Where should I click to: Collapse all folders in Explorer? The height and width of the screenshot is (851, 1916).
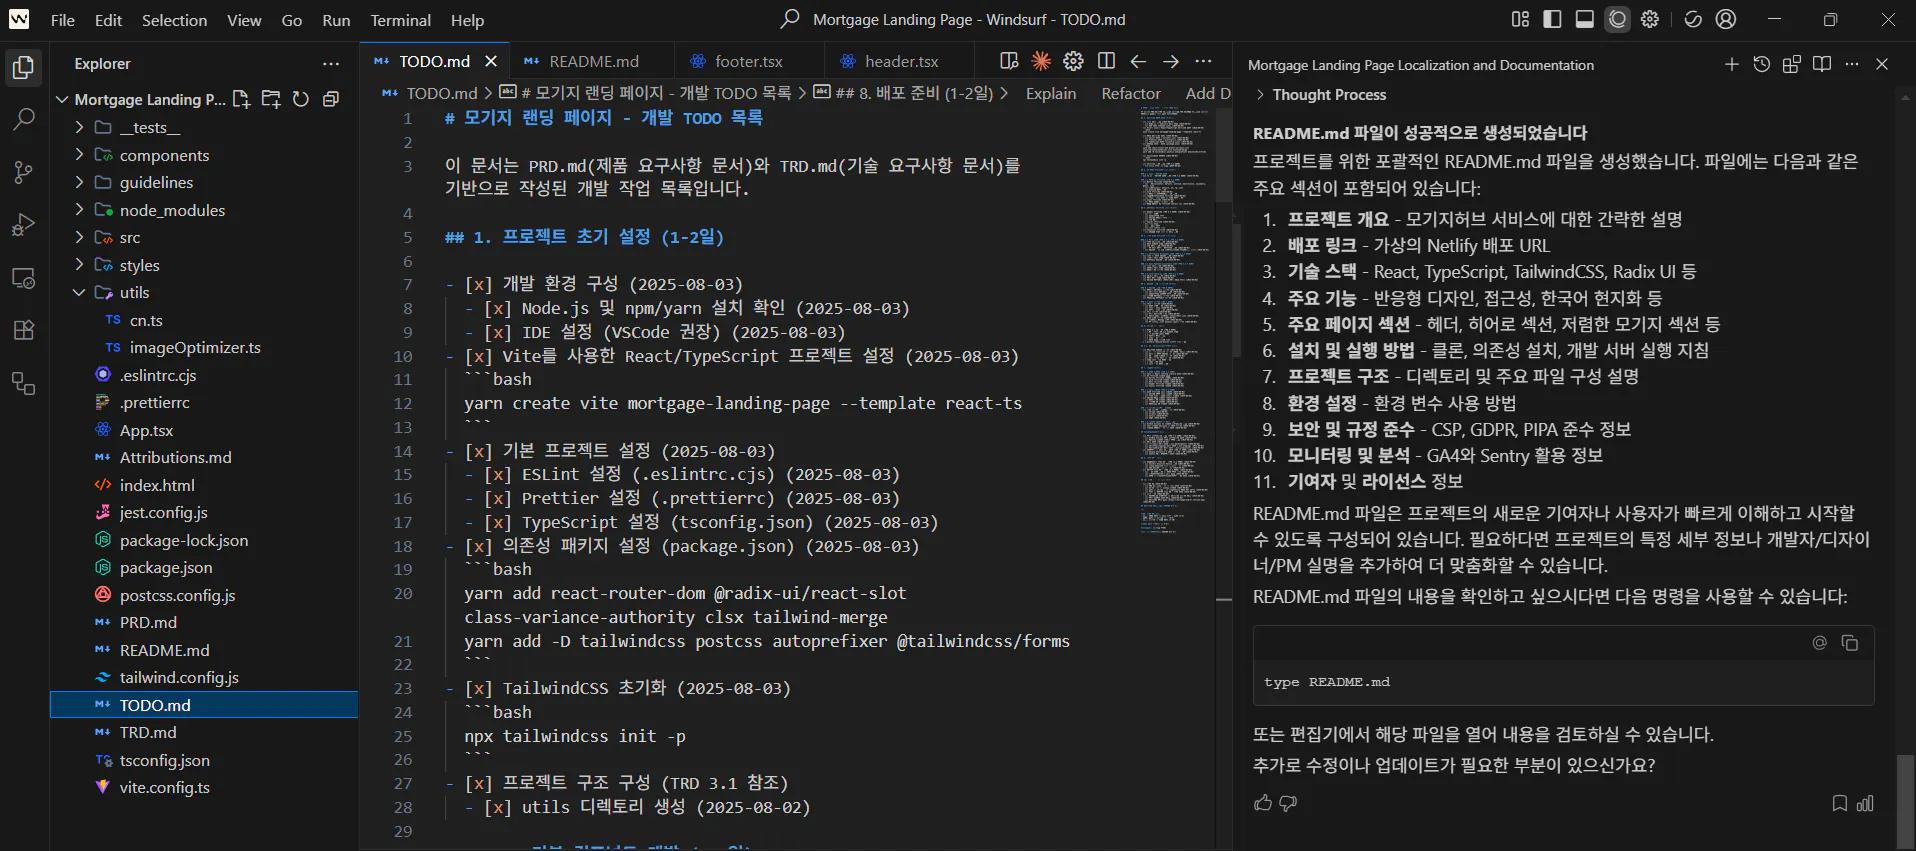tap(331, 99)
